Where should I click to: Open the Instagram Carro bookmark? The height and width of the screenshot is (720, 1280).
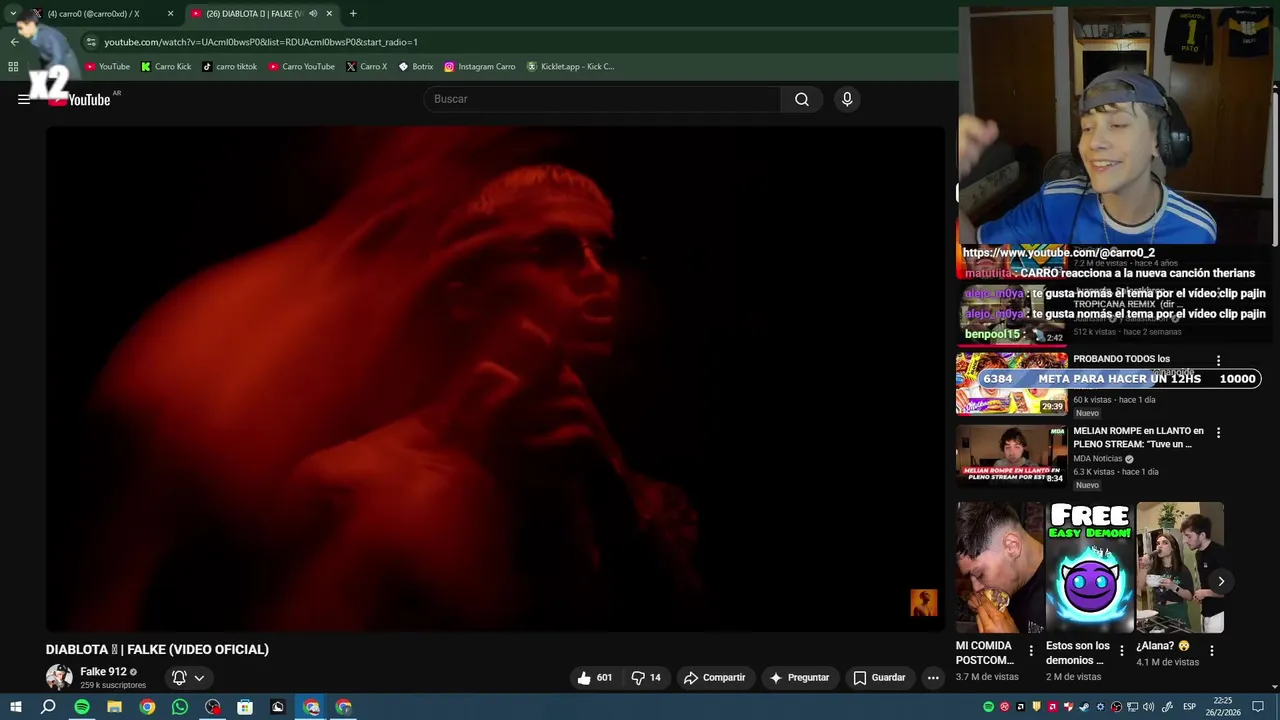pos(480,67)
